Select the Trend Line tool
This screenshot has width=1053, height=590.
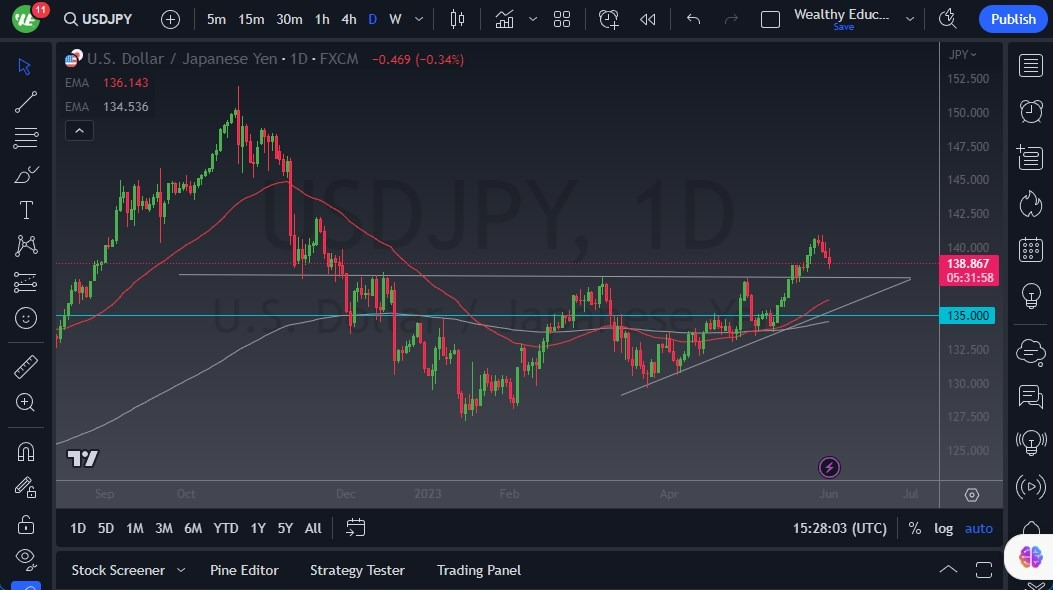[x=25, y=101]
